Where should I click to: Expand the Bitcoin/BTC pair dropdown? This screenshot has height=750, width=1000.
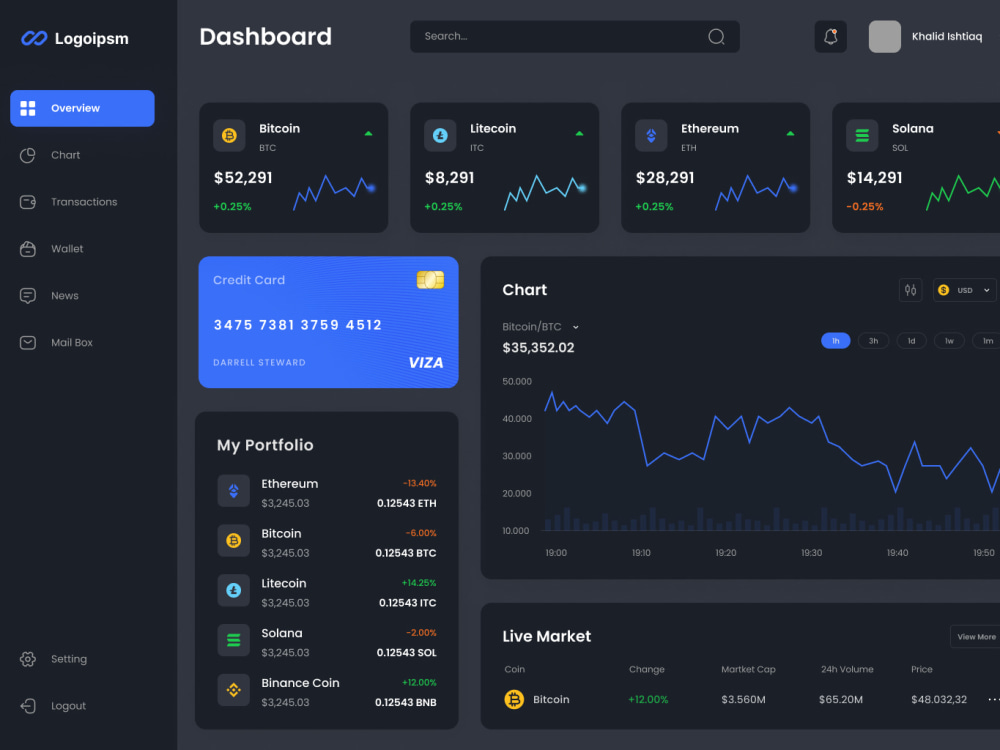pyautogui.click(x=575, y=327)
